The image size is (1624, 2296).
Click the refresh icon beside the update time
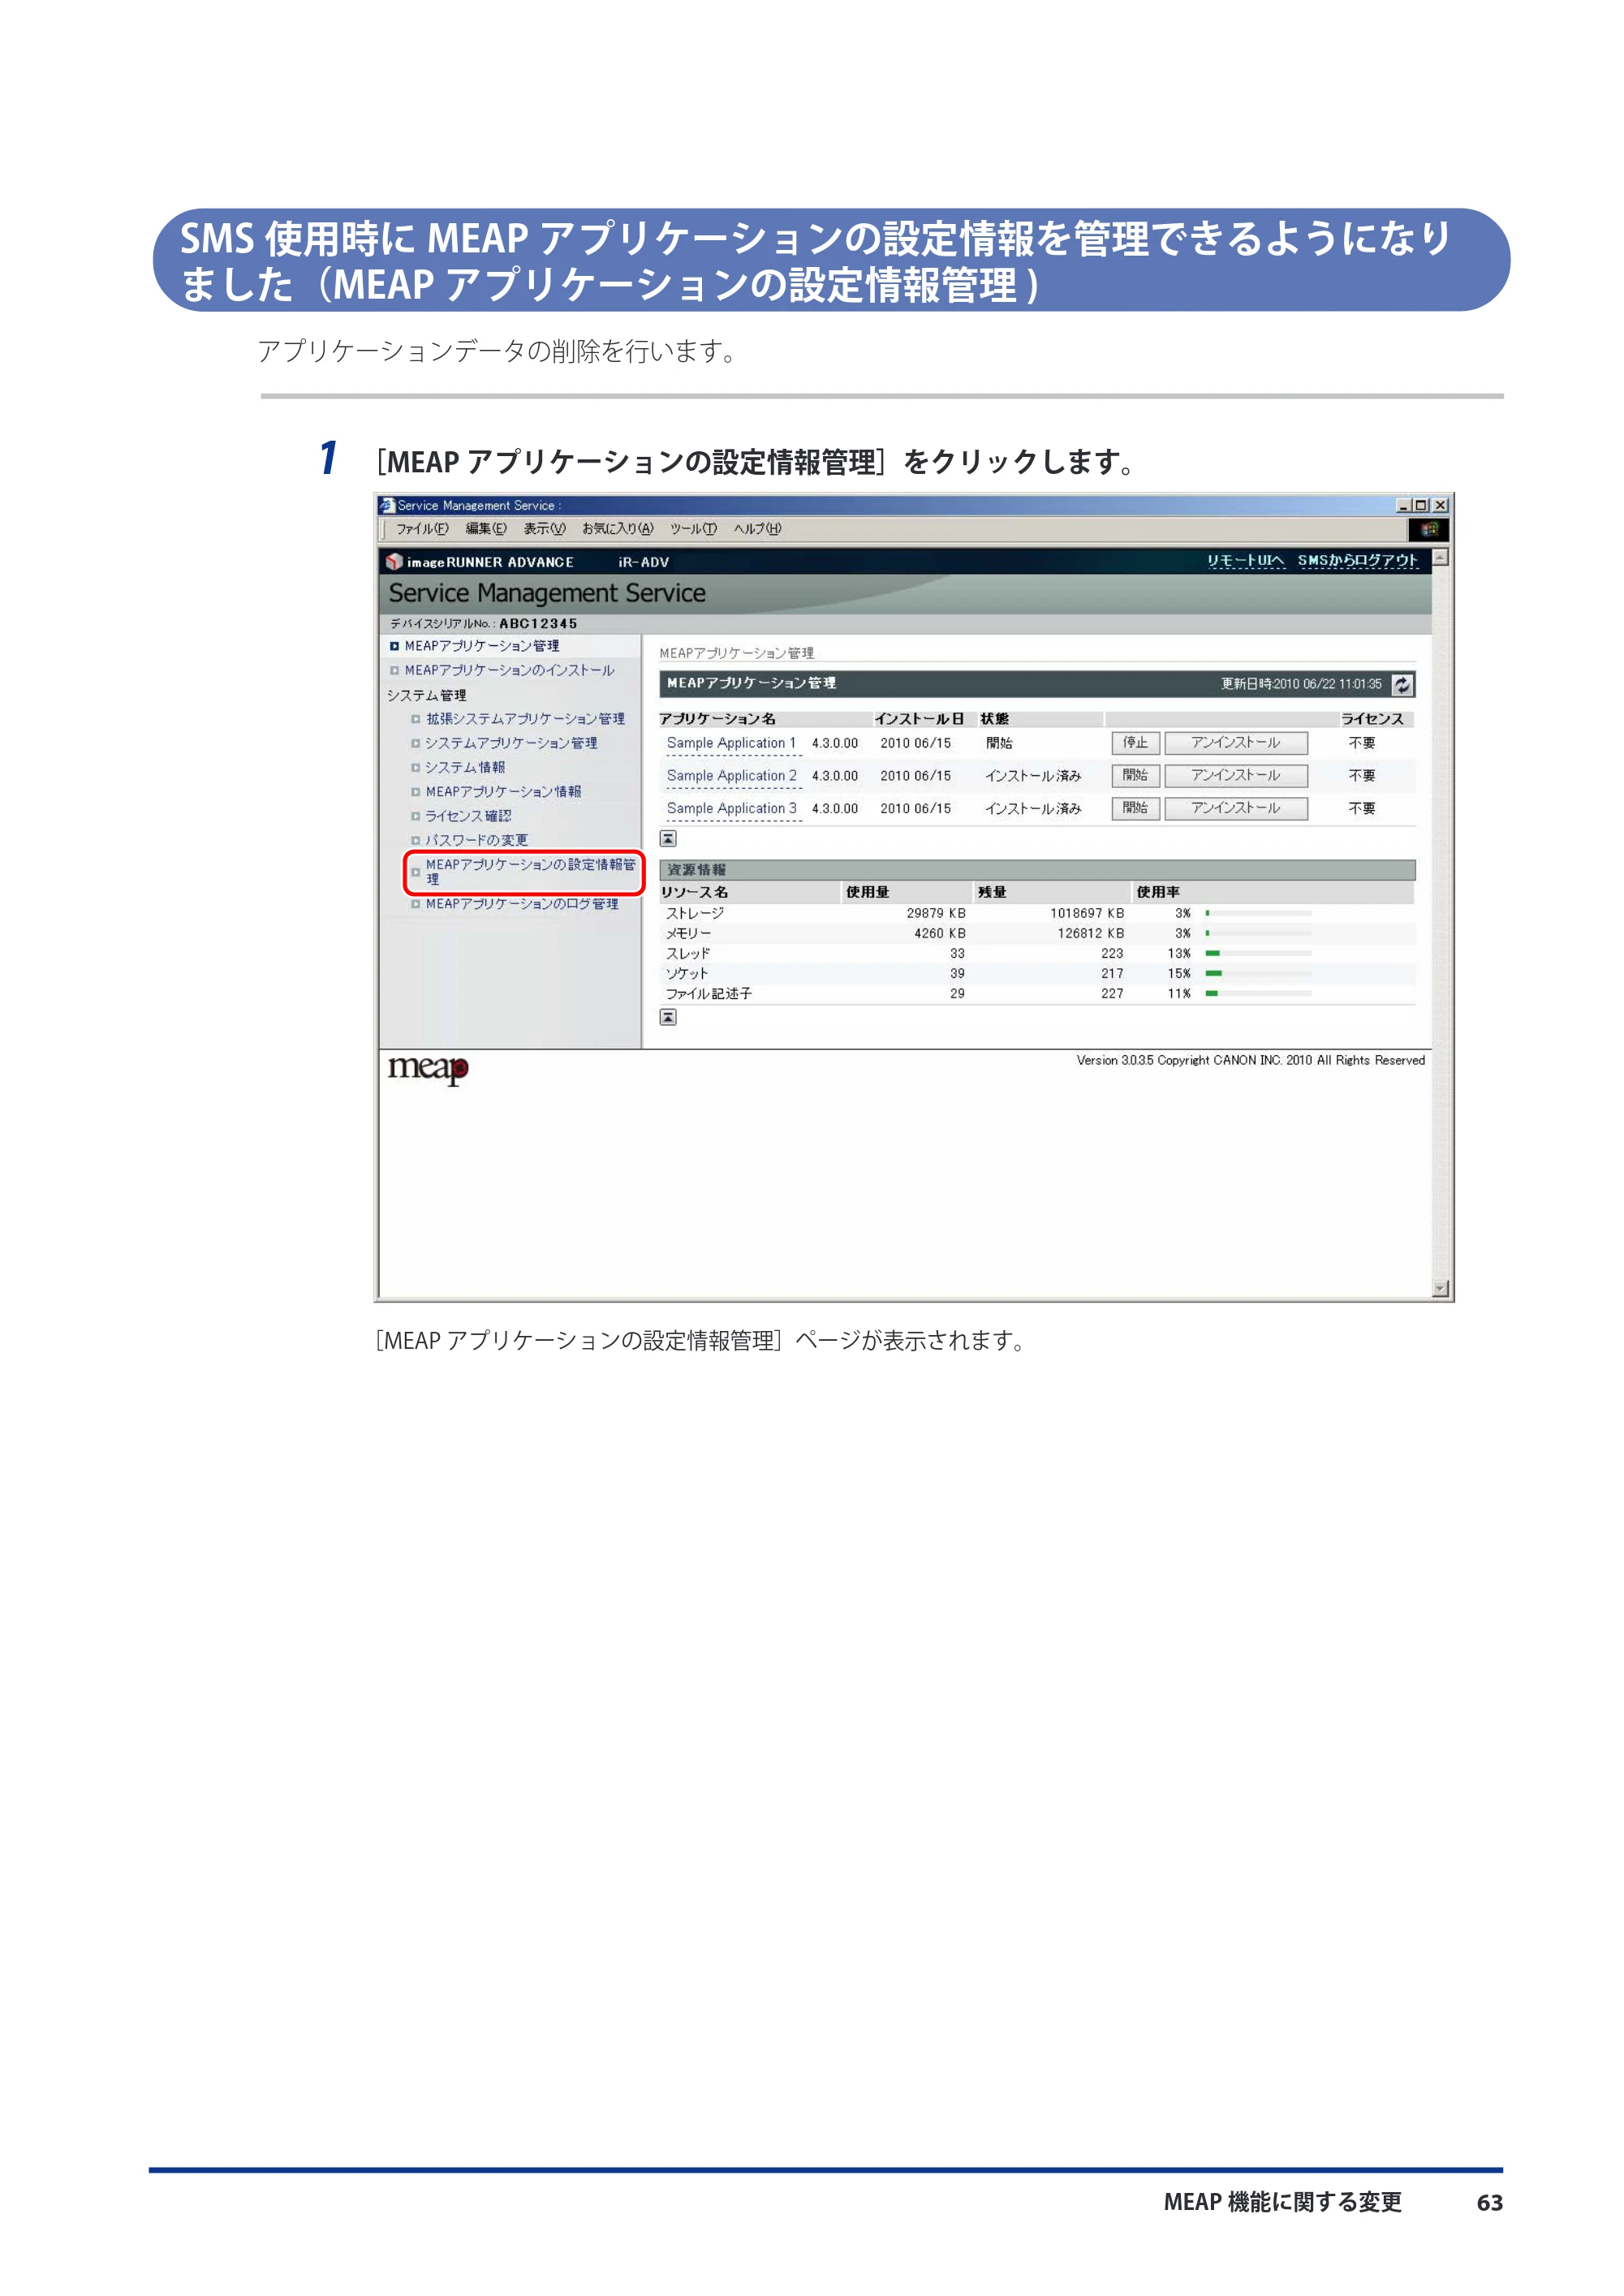(1402, 684)
